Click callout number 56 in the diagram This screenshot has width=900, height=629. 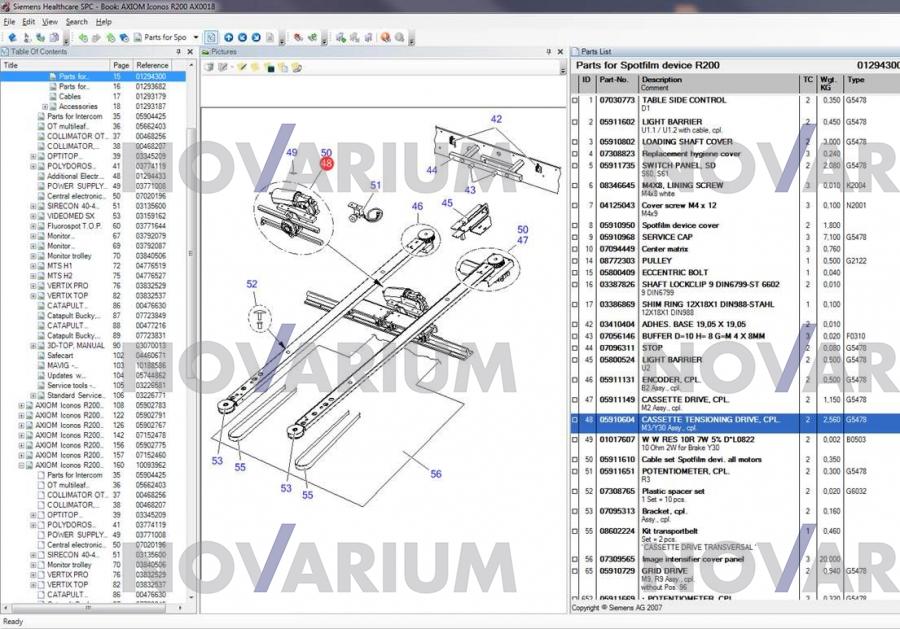pos(436,474)
